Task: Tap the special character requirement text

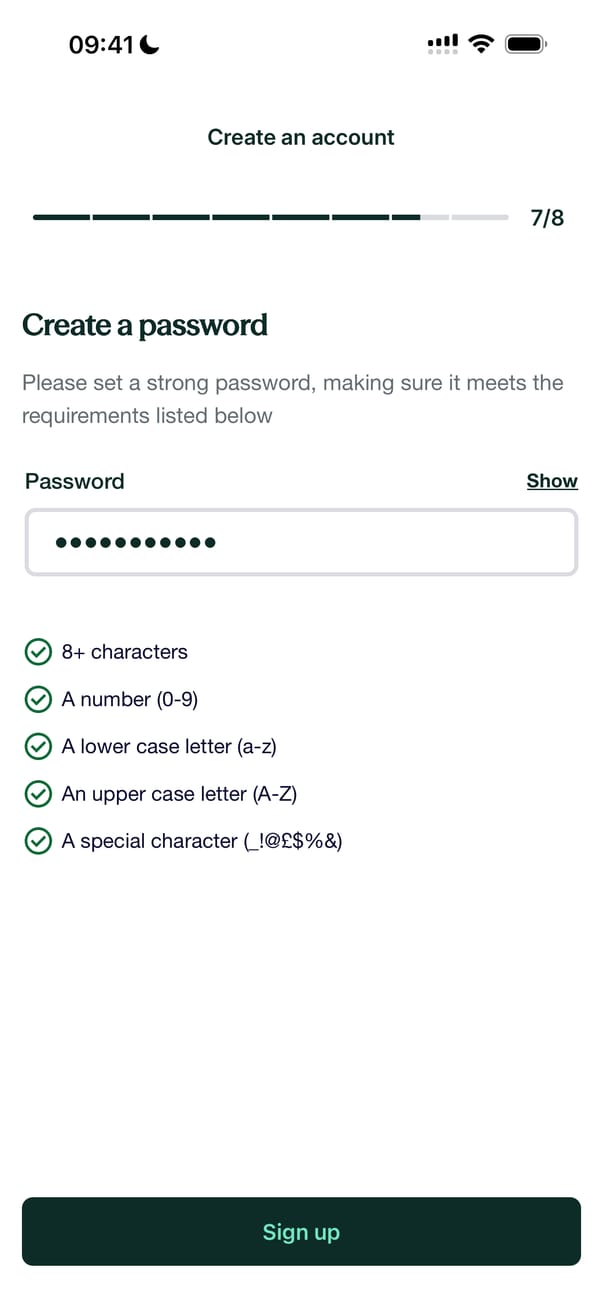Action: tap(202, 841)
